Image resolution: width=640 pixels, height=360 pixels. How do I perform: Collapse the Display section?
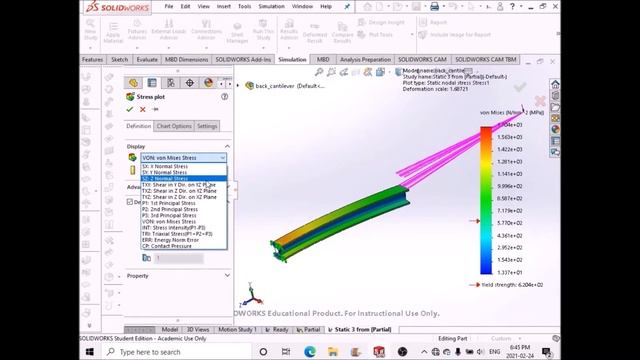pos(227,146)
